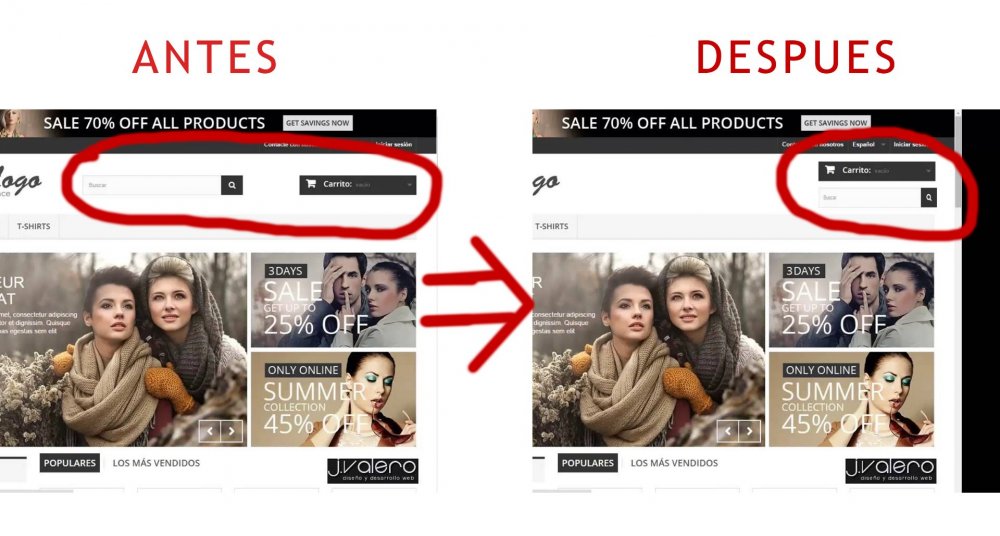Image resolution: width=1000 pixels, height=536 pixels.
Task: Click cart icon in DESPUES Carrito bar
Action: [x=830, y=170]
